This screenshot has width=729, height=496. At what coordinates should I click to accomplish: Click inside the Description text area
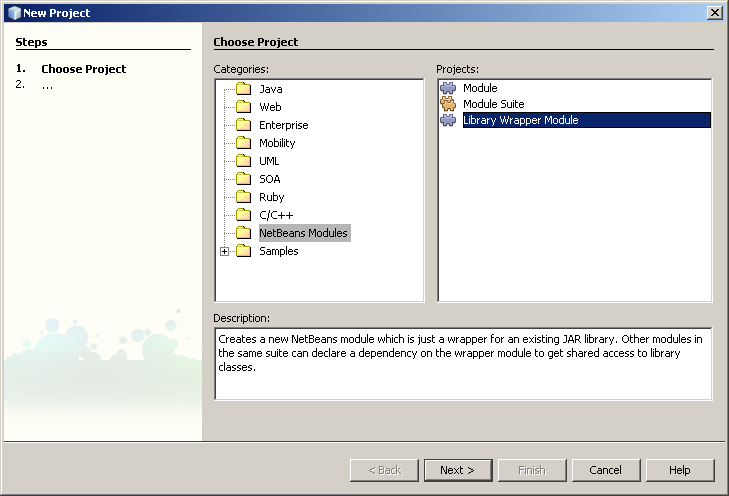pos(463,364)
